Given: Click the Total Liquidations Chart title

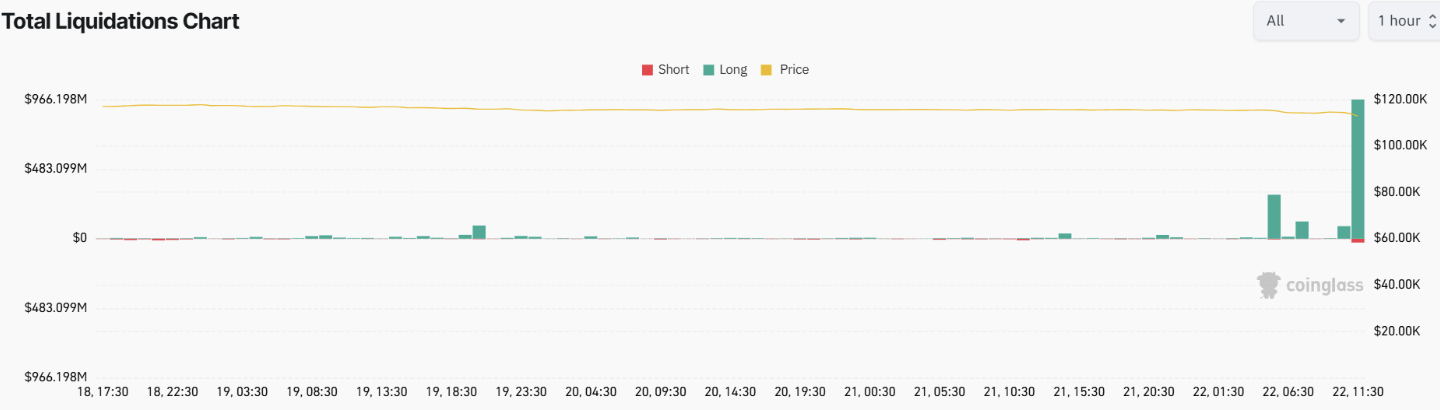Looking at the screenshot, I should pos(120,21).
